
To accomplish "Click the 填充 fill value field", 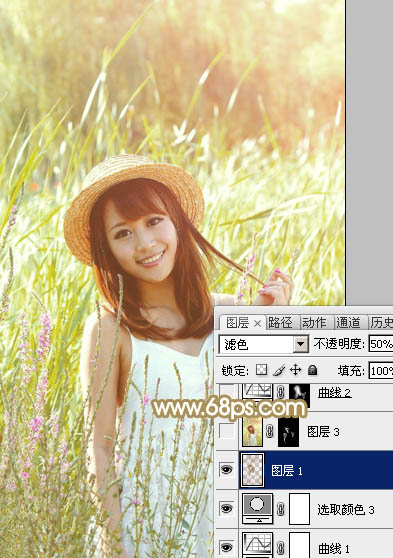I will (381, 371).
